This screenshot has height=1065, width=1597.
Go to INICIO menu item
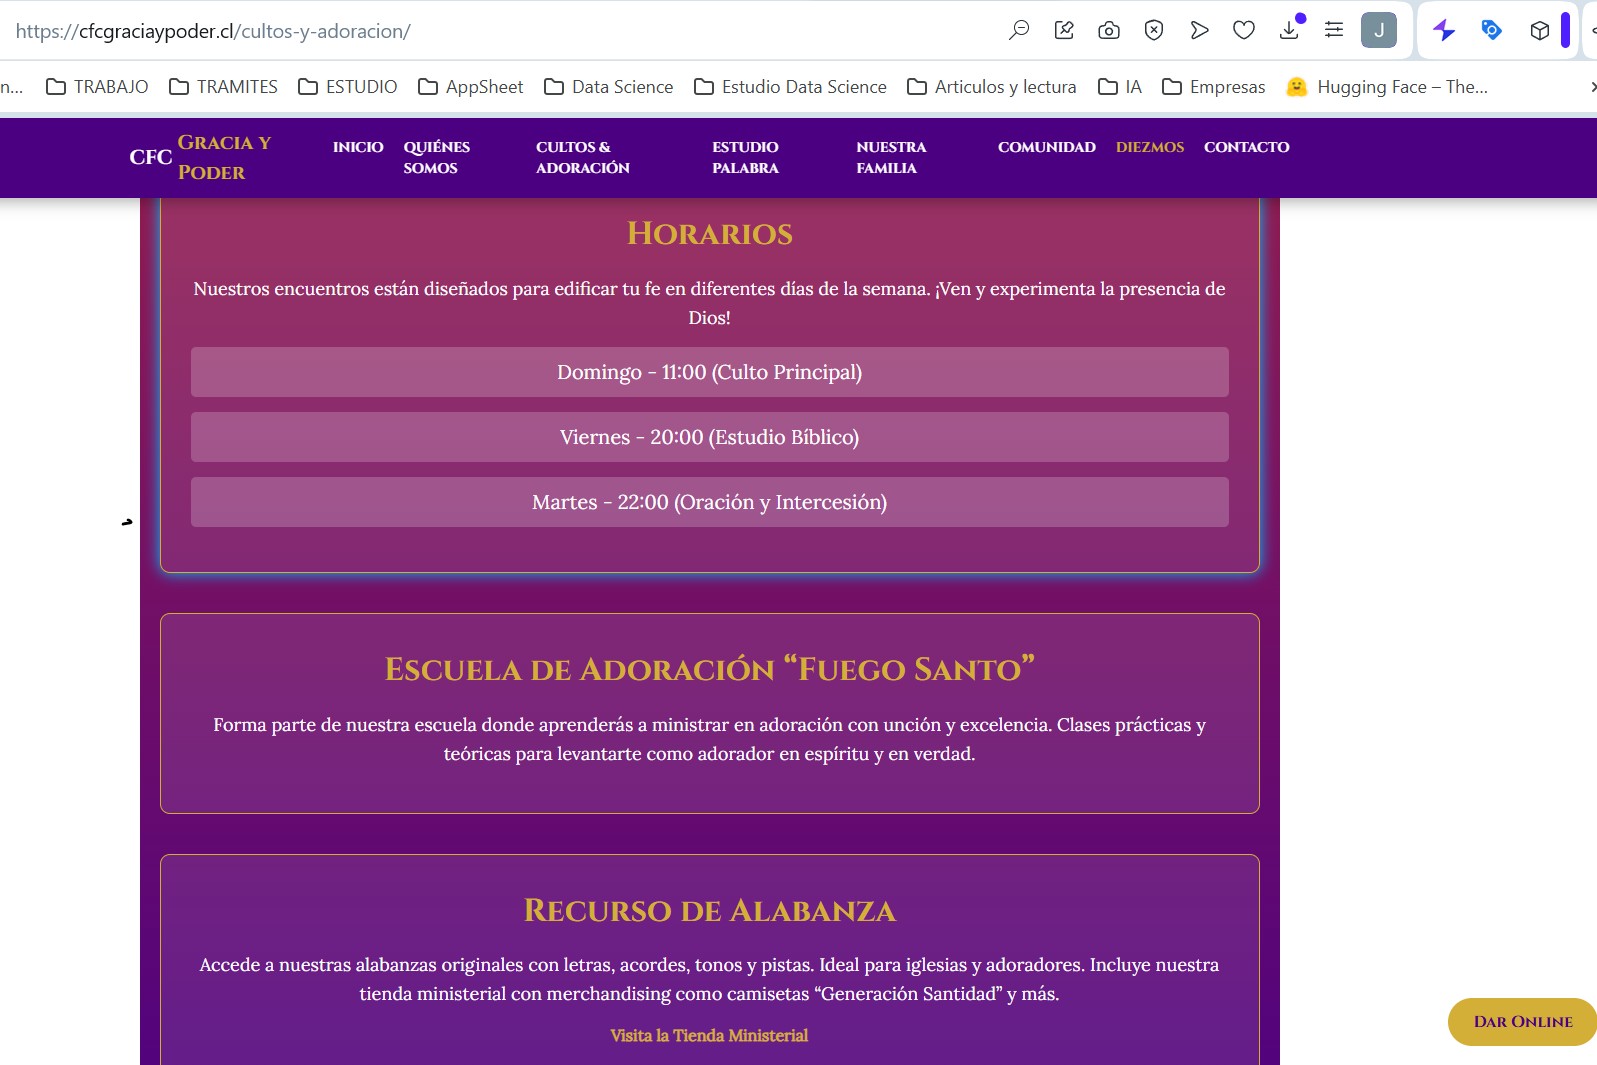coord(358,147)
